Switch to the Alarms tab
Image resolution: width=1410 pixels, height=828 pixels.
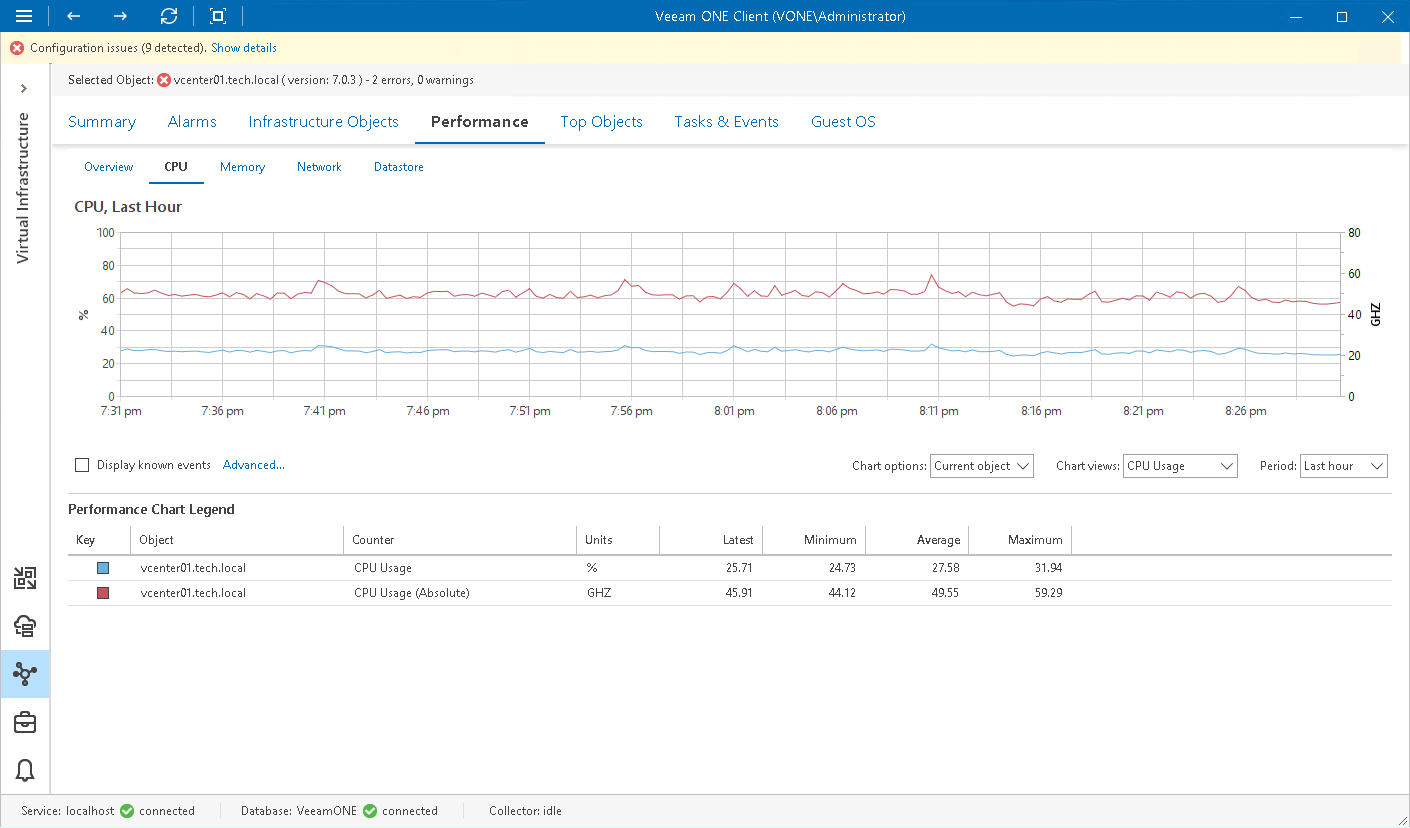tap(192, 122)
